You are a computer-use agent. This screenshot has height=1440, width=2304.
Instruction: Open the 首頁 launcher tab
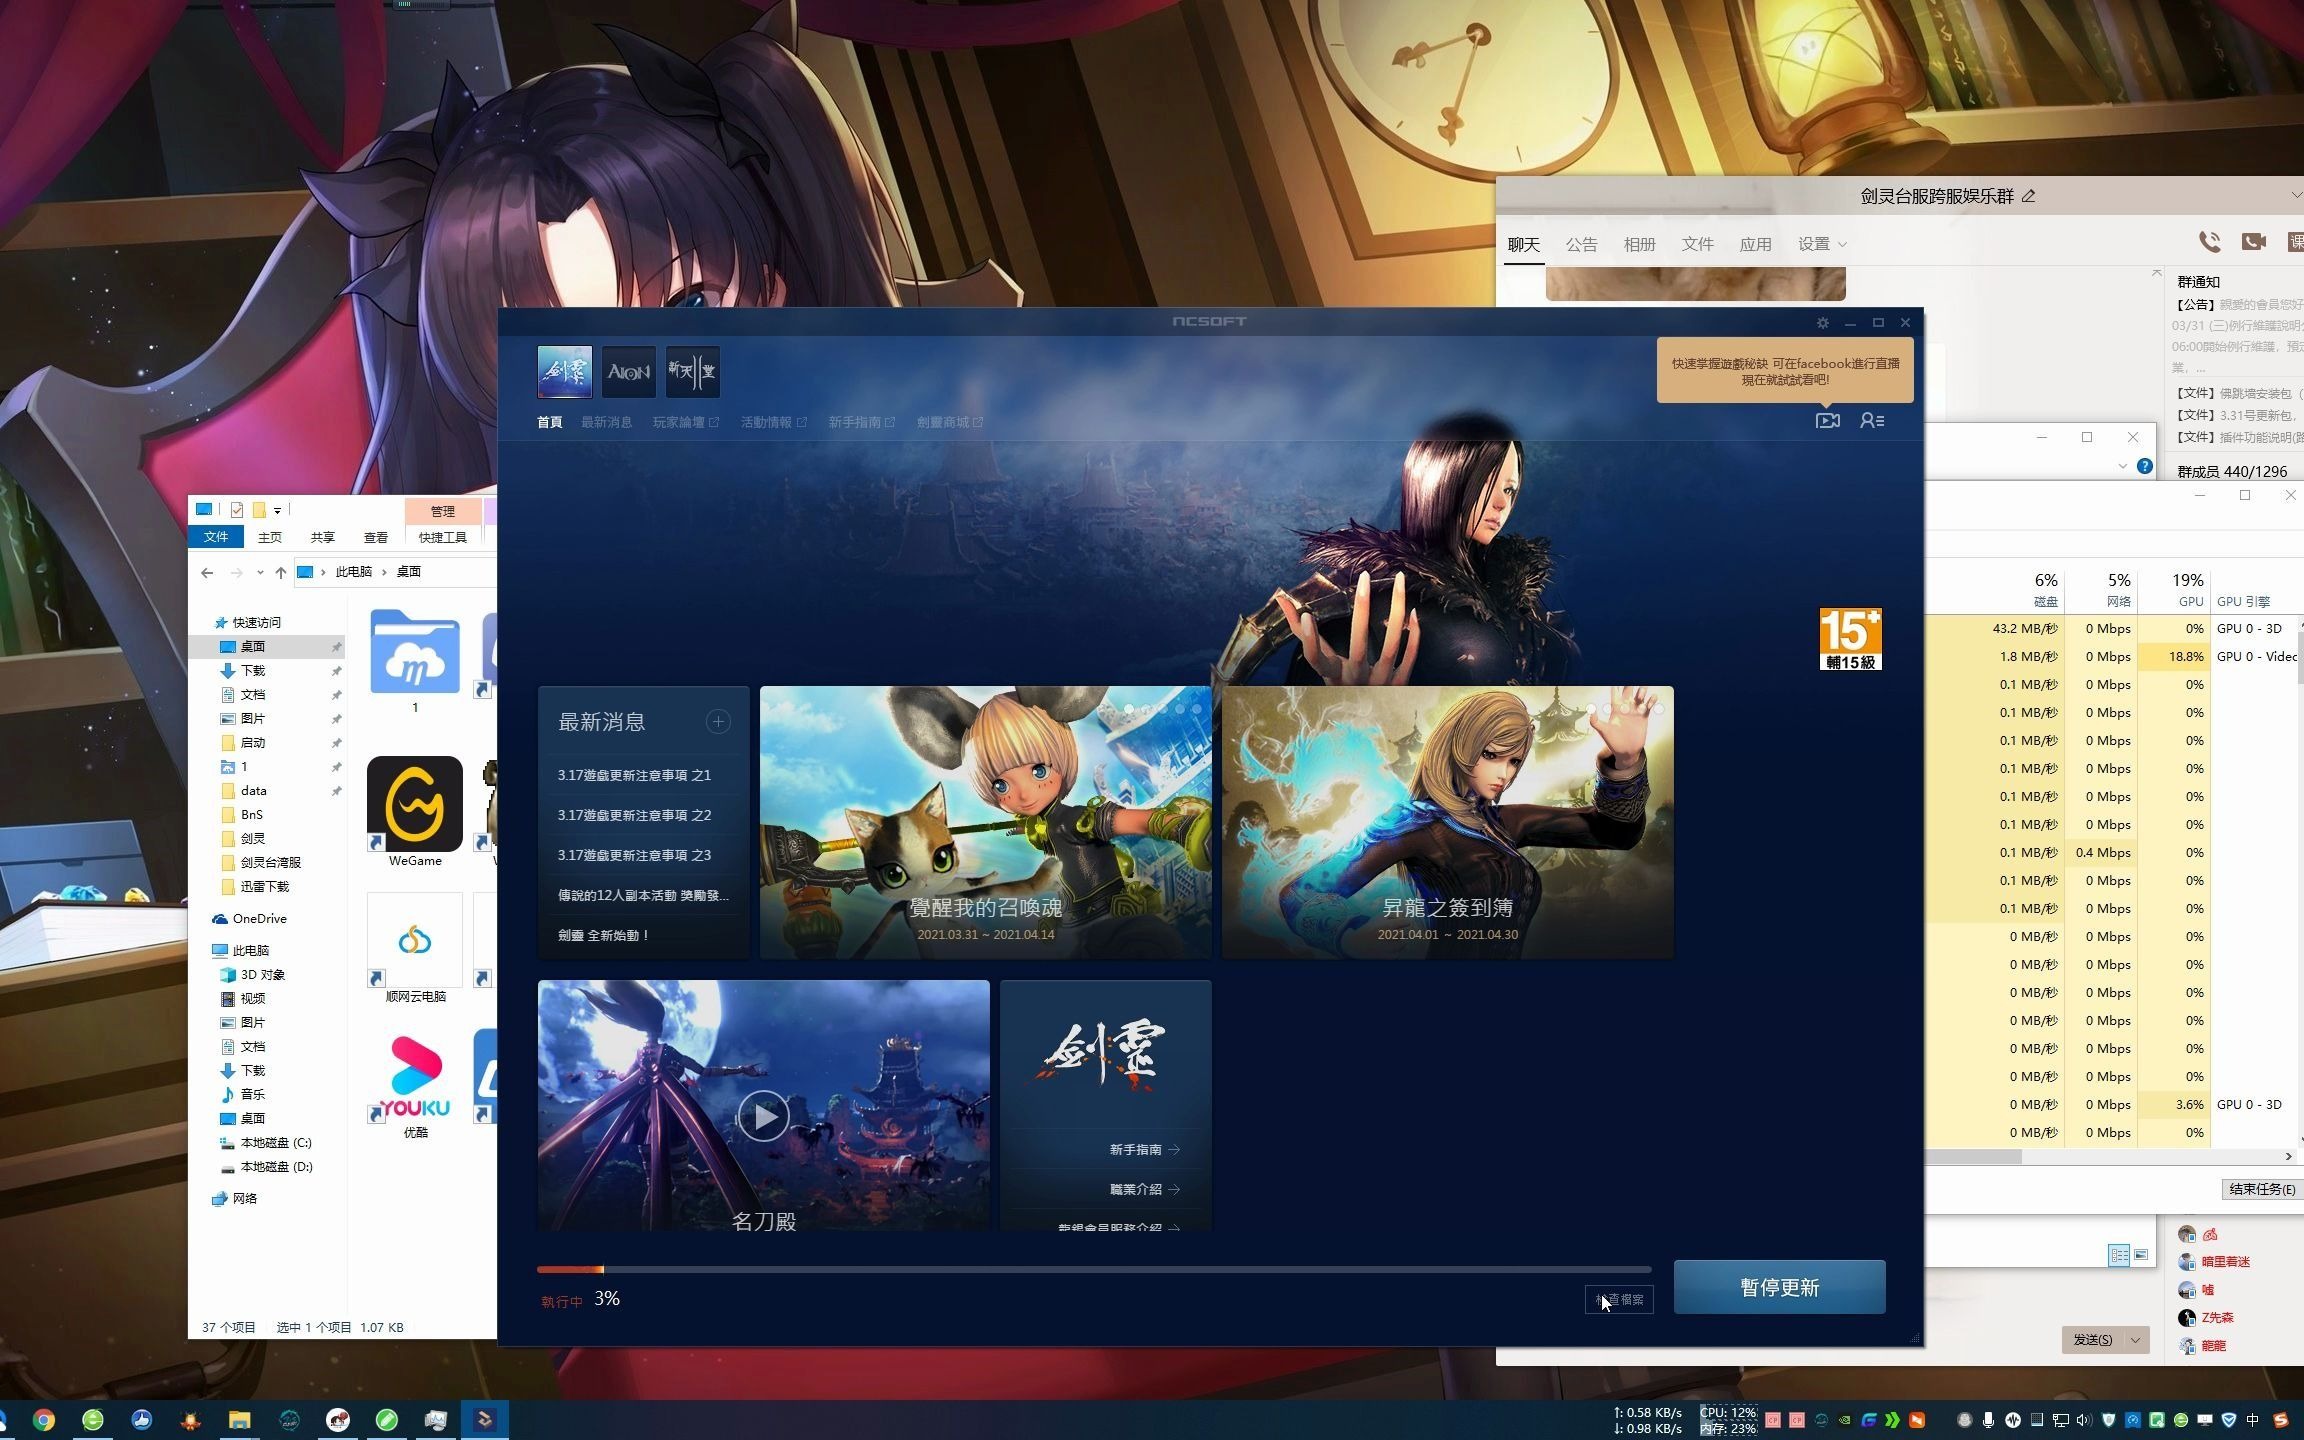point(550,422)
